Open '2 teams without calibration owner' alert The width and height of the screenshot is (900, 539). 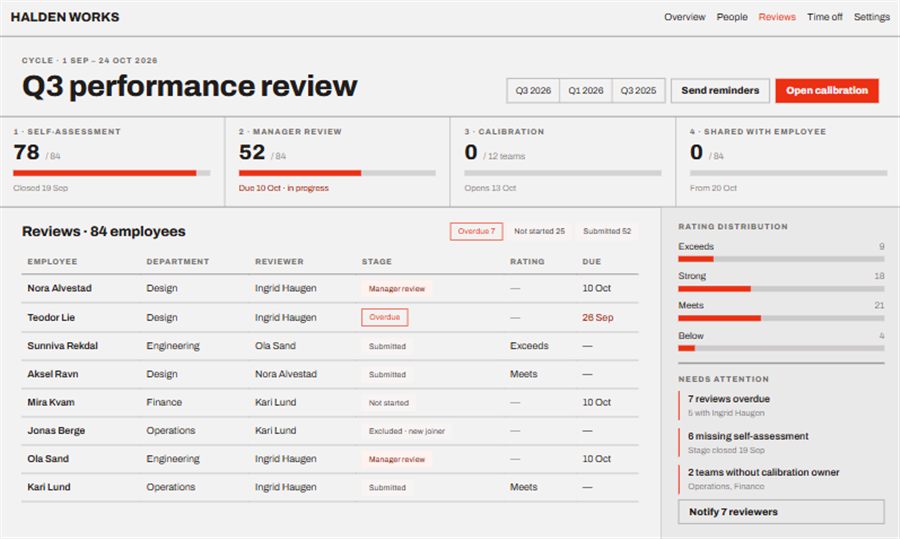coord(781,479)
